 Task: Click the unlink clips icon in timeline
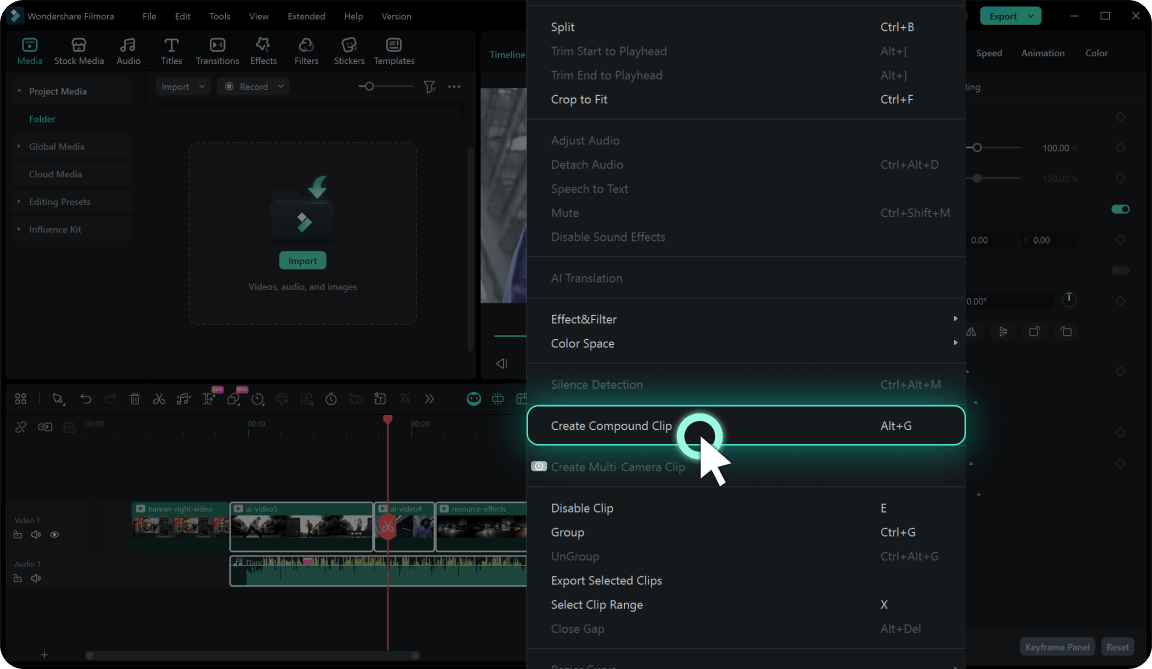pyautogui.click(x=21, y=427)
